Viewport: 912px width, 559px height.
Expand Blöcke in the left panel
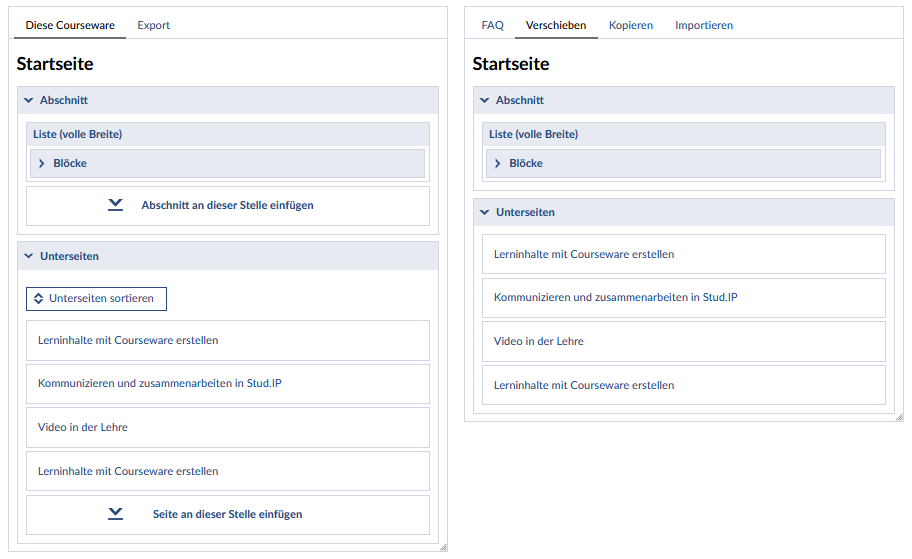42,163
